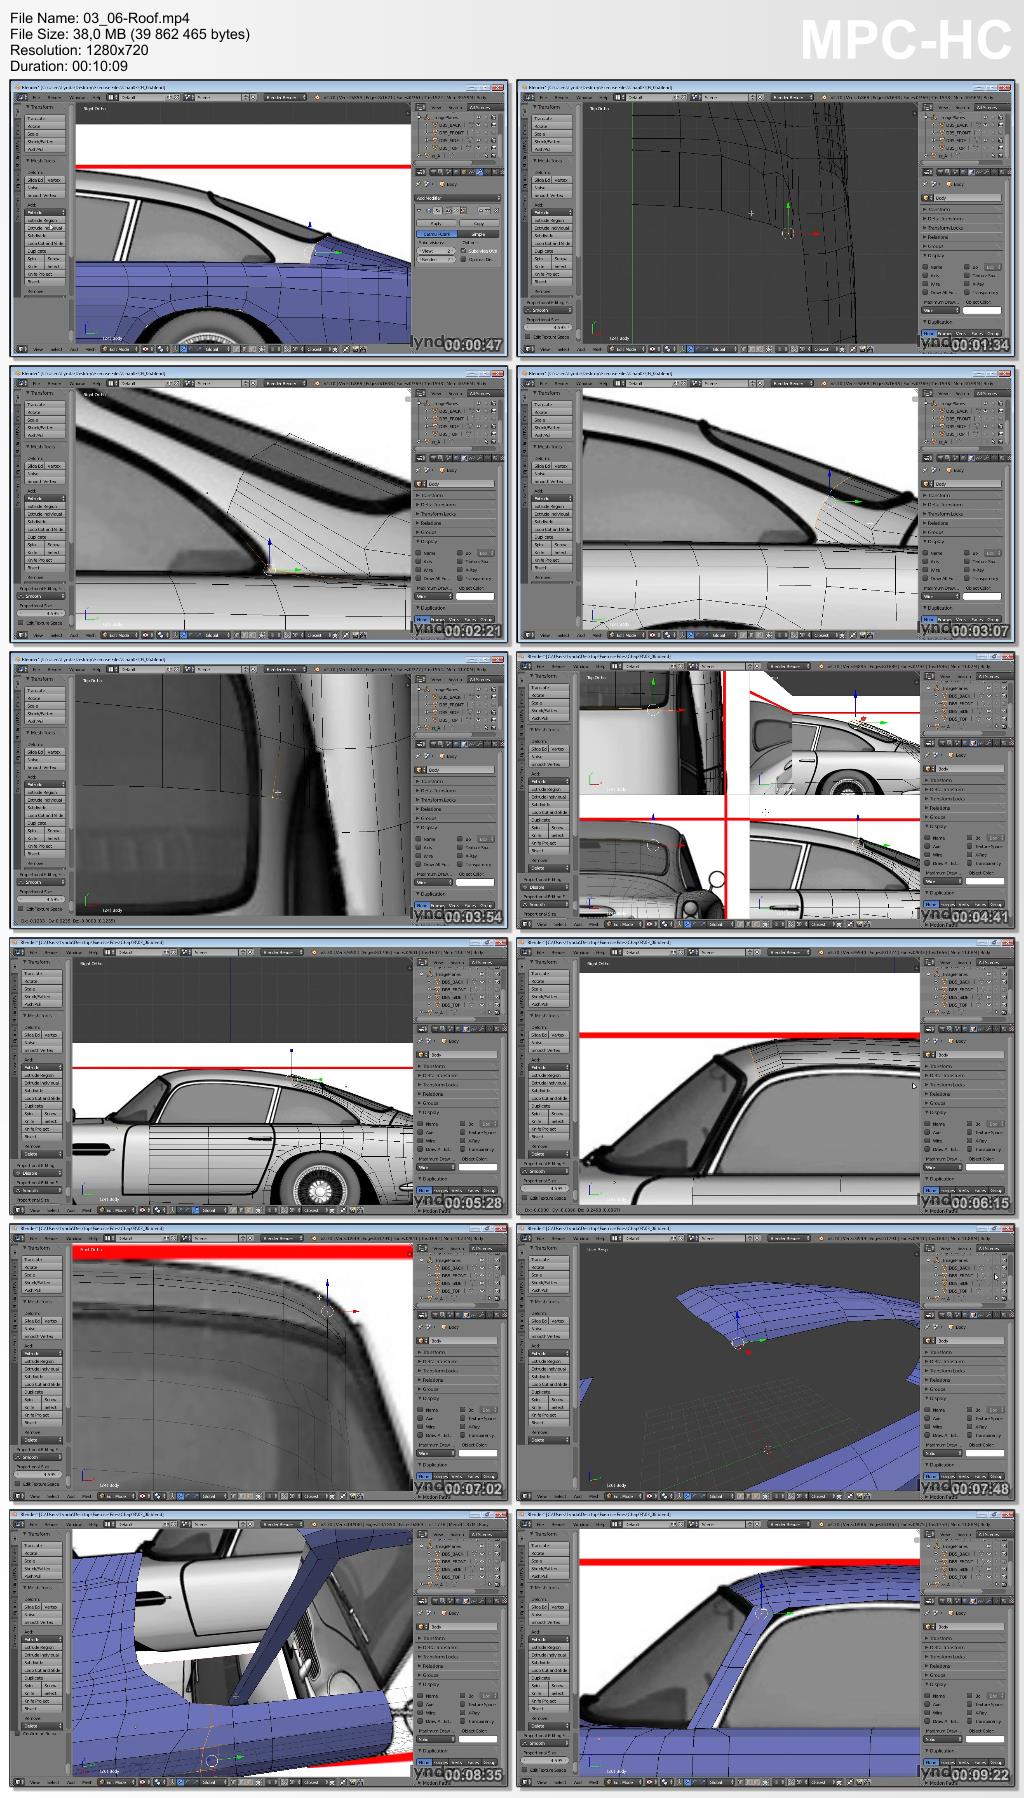Viewport: 1024px width, 1798px height.
Task: Click modifier Copy button in 00:00:47 thumbnail
Action: click(479, 223)
